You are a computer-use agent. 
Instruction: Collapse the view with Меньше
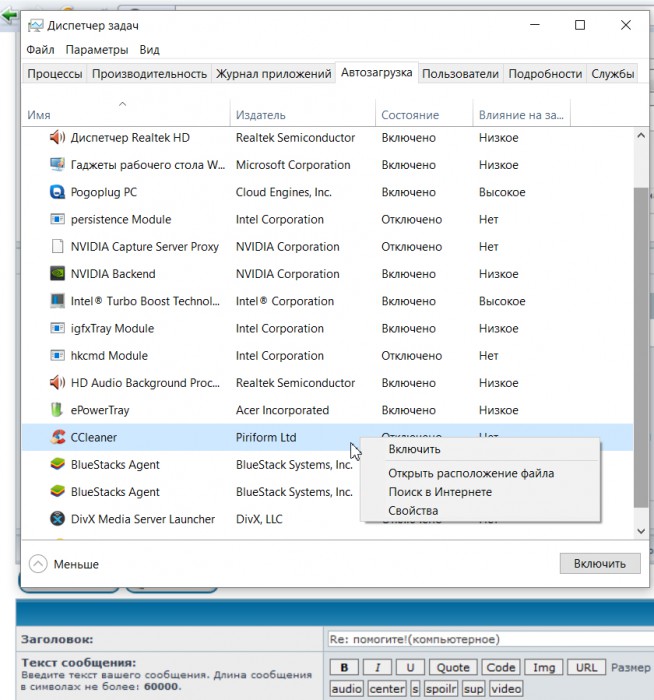[x=64, y=564]
